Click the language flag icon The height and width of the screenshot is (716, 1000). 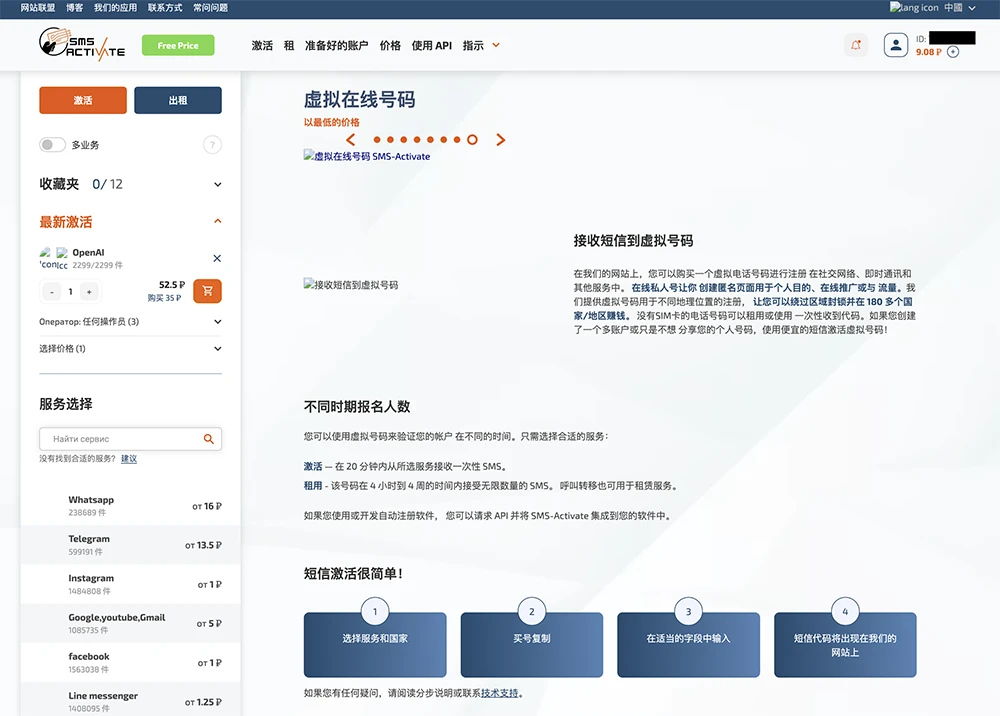pyautogui.click(x=914, y=8)
